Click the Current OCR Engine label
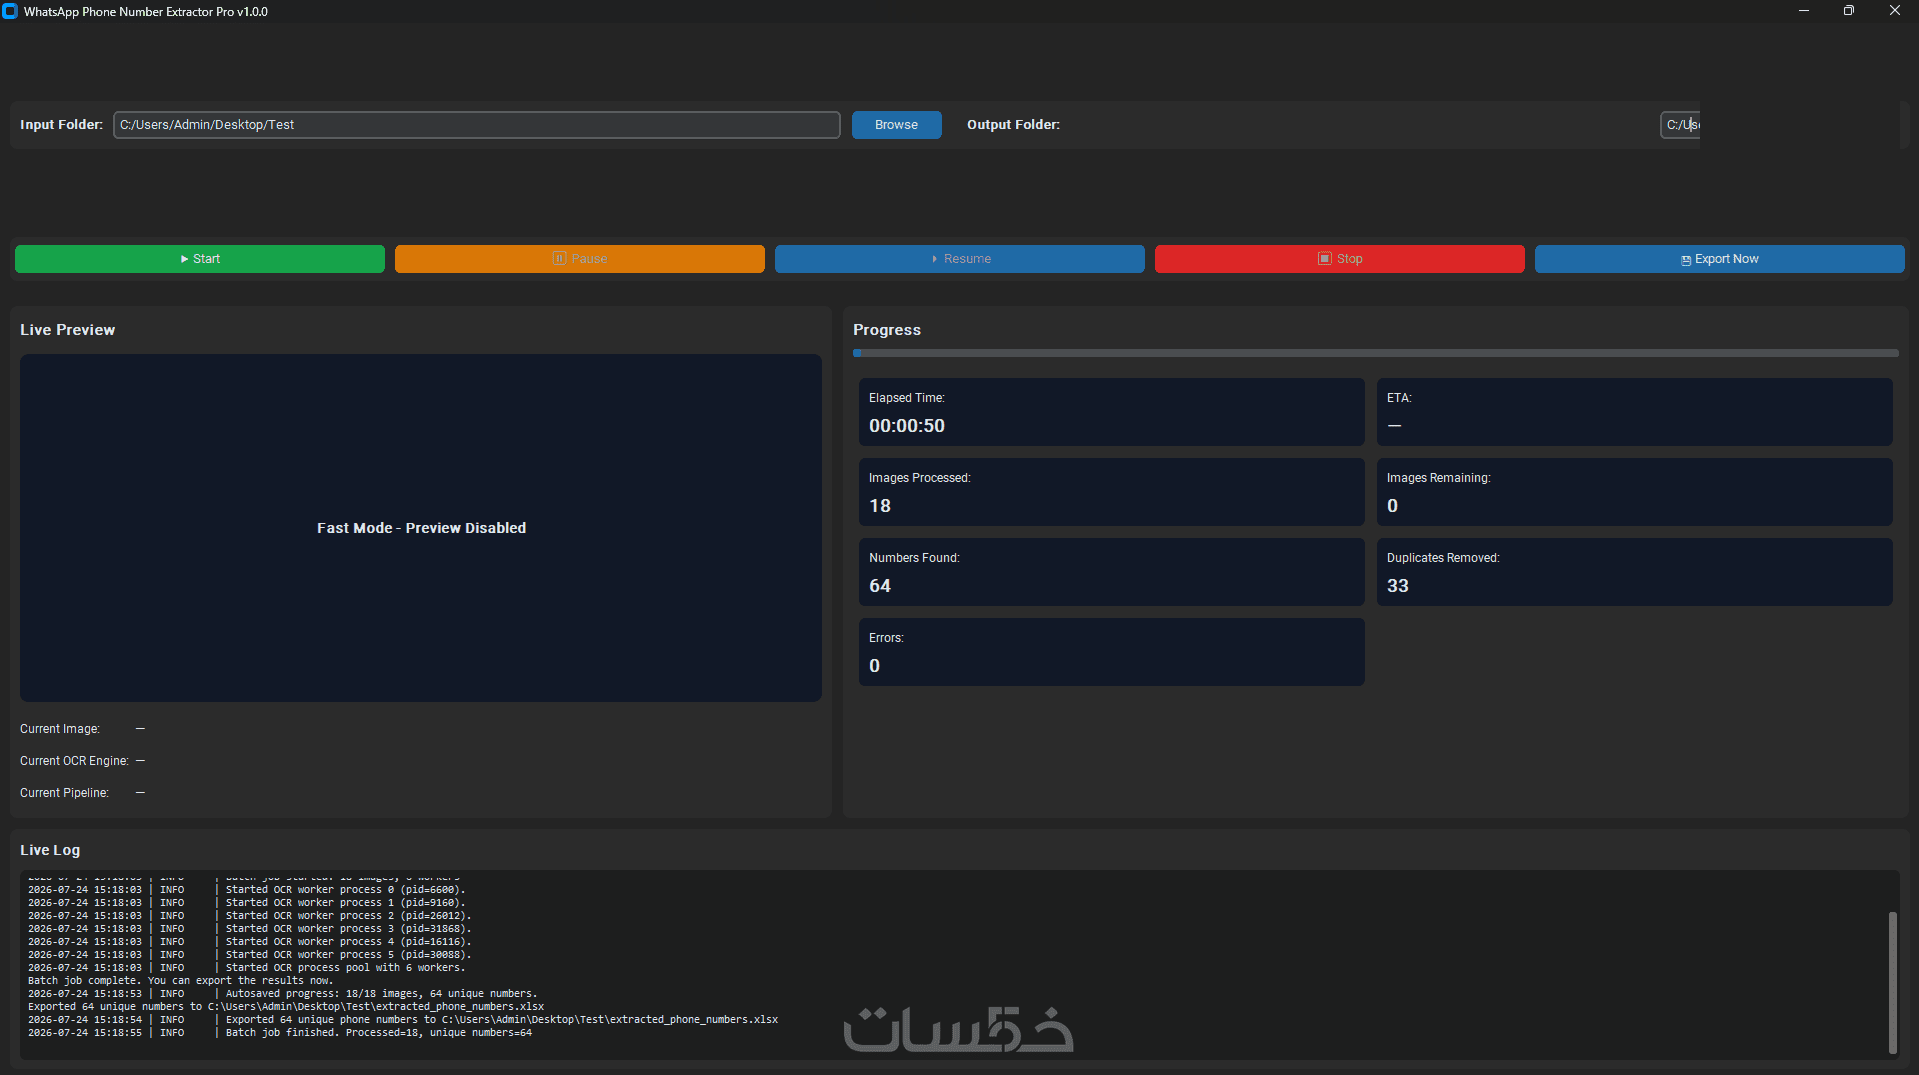Viewport: 1919px width, 1075px height. tap(74, 761)
